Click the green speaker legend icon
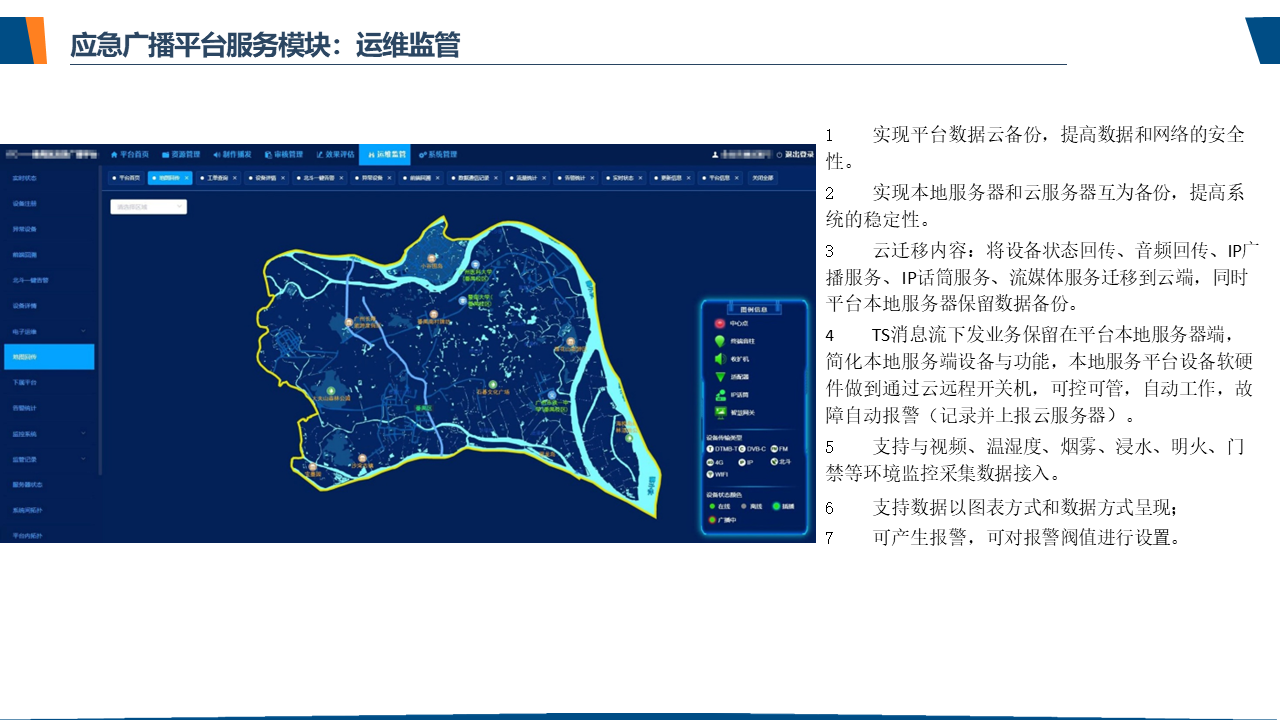The image size is (1280, 720). coord(719,359)
